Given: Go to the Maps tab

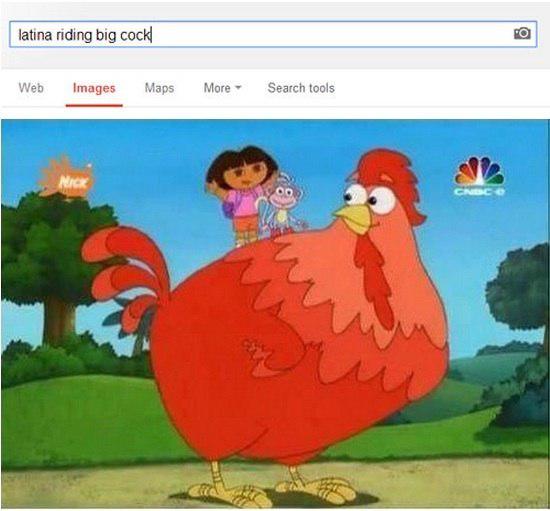Looking at the screenshot, I should coord(159,88).
